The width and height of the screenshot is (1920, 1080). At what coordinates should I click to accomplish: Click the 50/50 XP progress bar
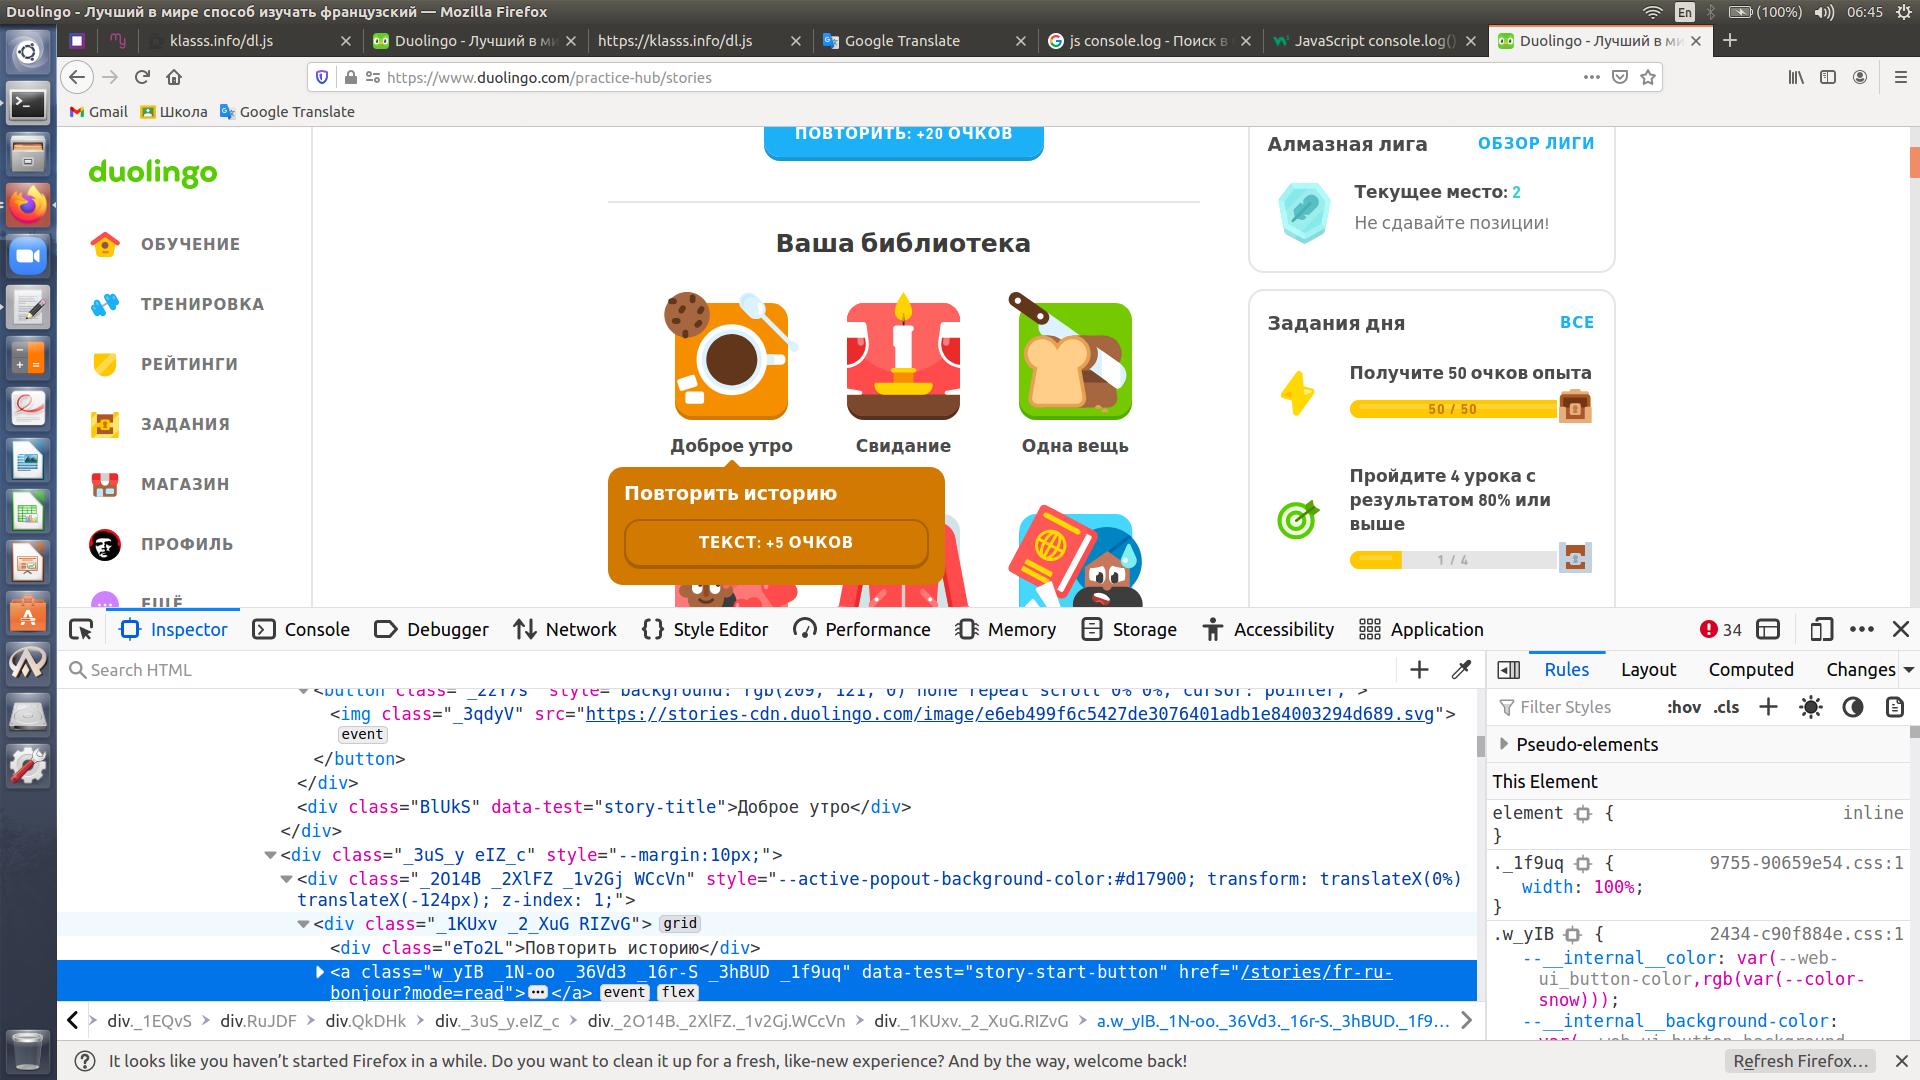click(x=1452, y=409)
